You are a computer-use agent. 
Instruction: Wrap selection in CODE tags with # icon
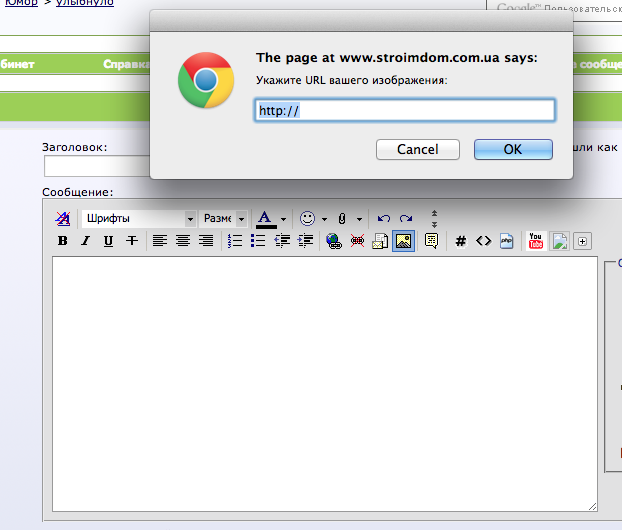click(x=461, y=241)
